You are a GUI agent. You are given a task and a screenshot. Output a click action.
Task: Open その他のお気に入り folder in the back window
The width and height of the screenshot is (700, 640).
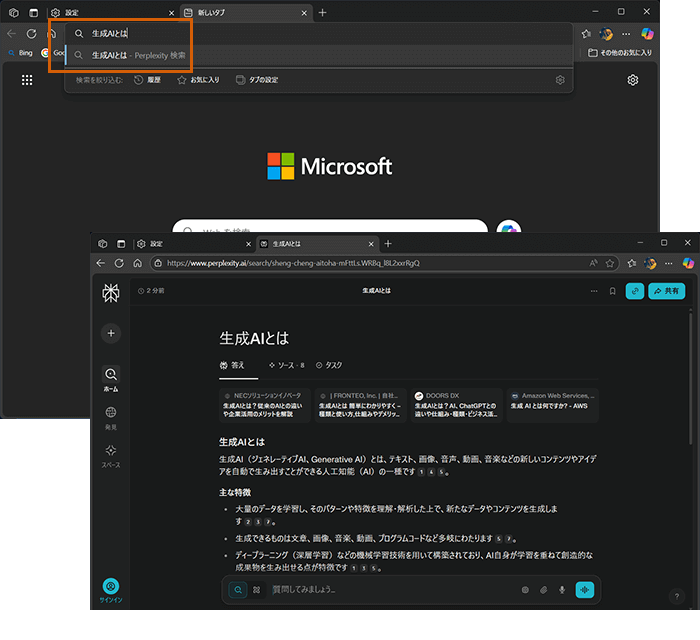coord(620,53)
